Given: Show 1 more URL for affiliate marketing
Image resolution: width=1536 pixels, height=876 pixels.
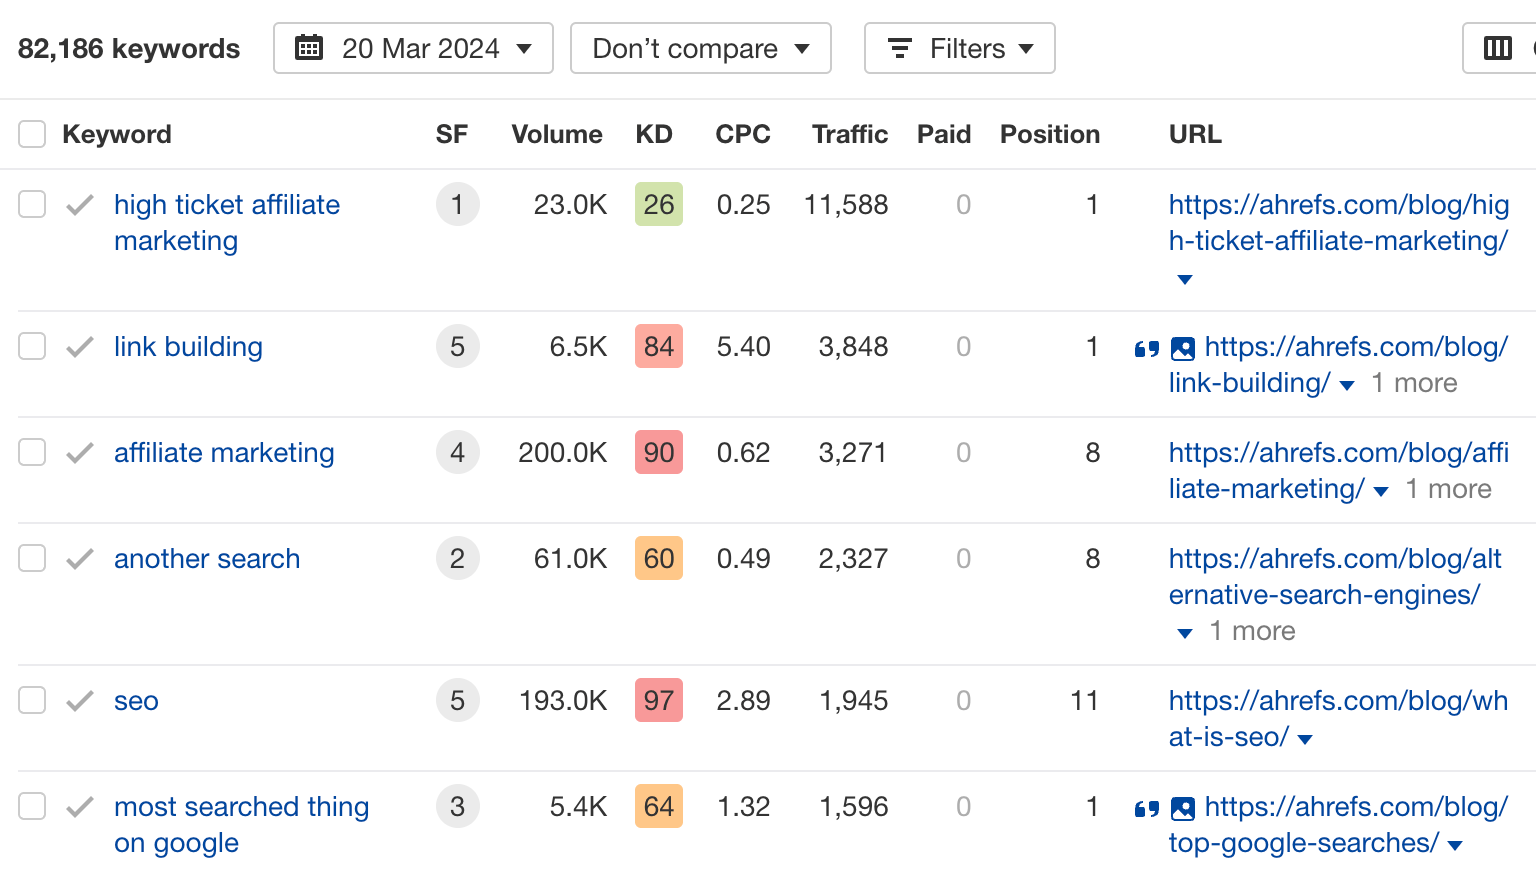Looking at the screenshot, I should click(x=1448, y=489).
